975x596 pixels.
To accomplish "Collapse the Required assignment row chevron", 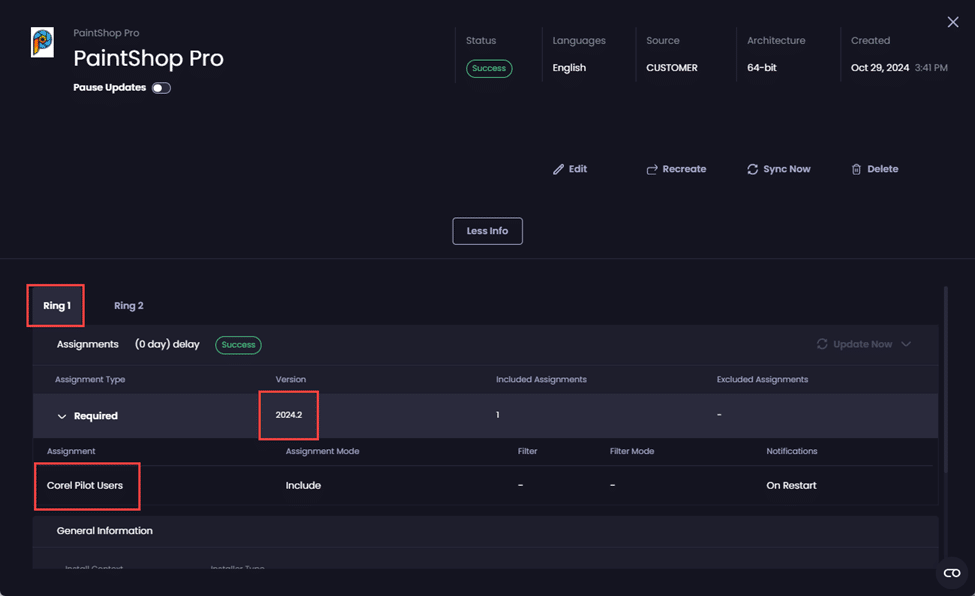I will pyautogui.click(x=62, y=416).
